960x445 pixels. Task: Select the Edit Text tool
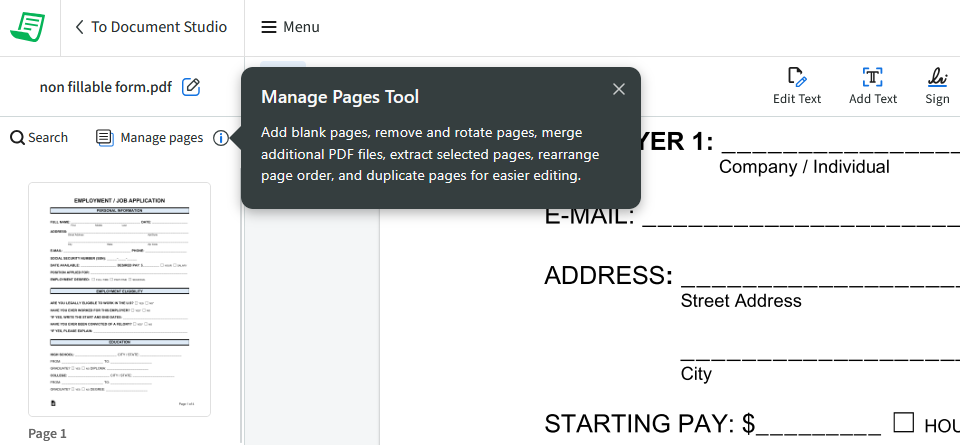[x=797, y=86]
